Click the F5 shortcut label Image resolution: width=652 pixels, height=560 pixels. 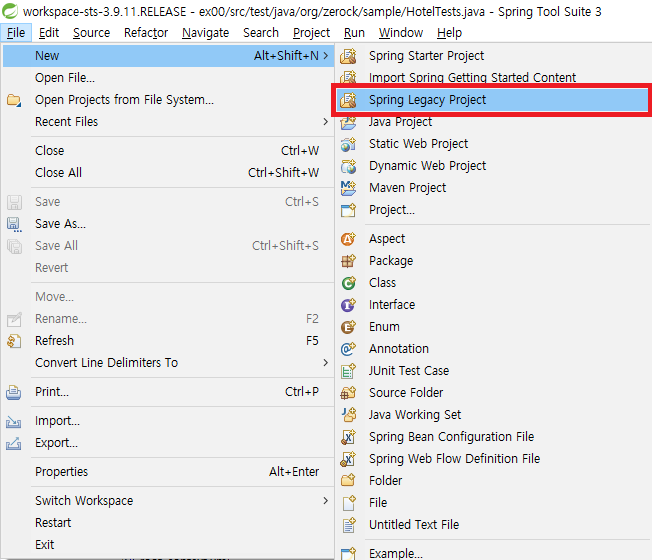point(312,341)
